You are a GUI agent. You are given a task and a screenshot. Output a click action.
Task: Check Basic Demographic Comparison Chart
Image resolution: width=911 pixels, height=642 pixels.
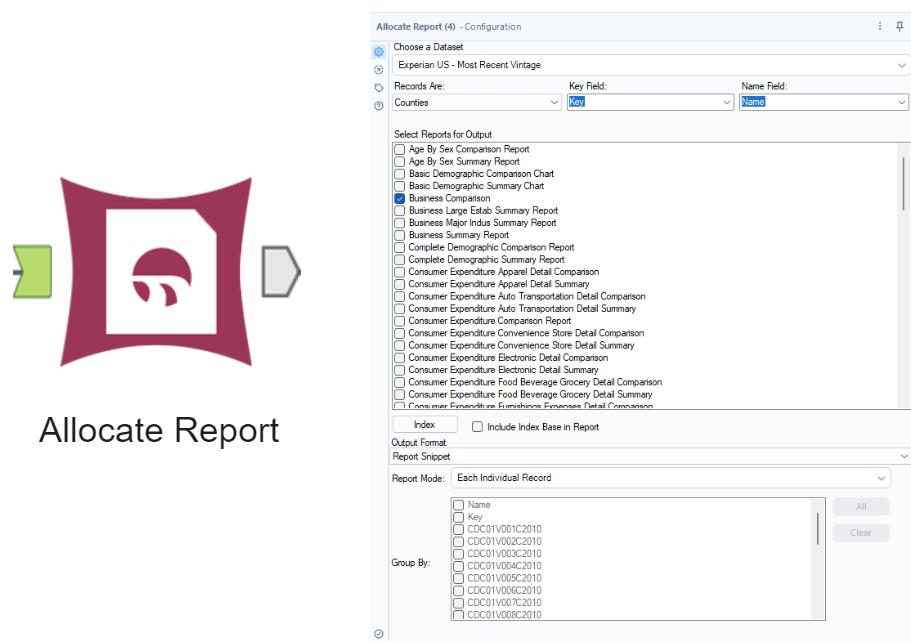click(400, 174)
